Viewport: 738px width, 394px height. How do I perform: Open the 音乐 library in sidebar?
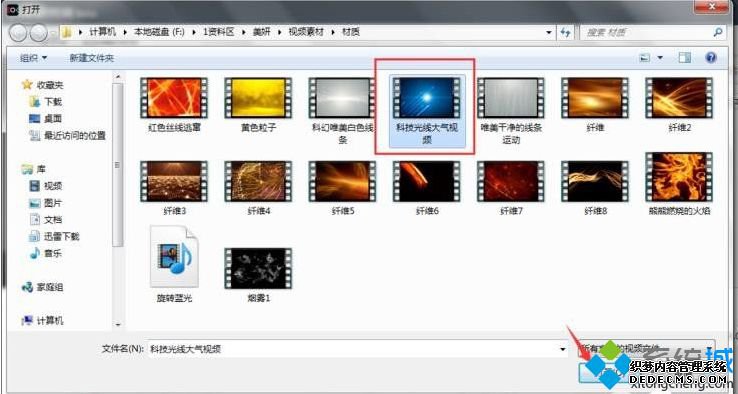[46, 253]
